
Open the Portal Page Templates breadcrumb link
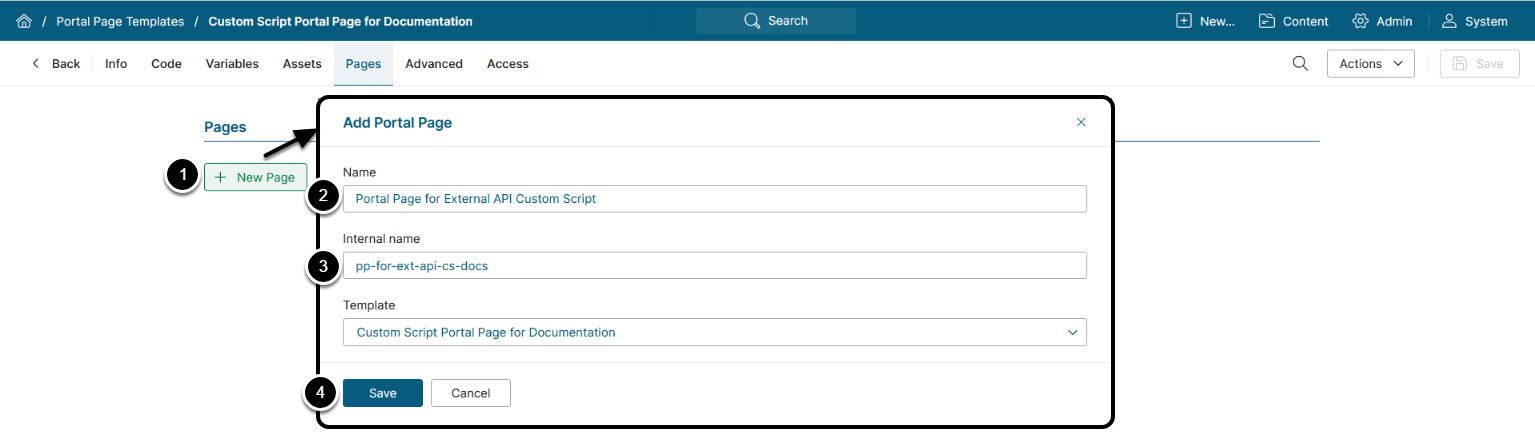coord(120,21)
